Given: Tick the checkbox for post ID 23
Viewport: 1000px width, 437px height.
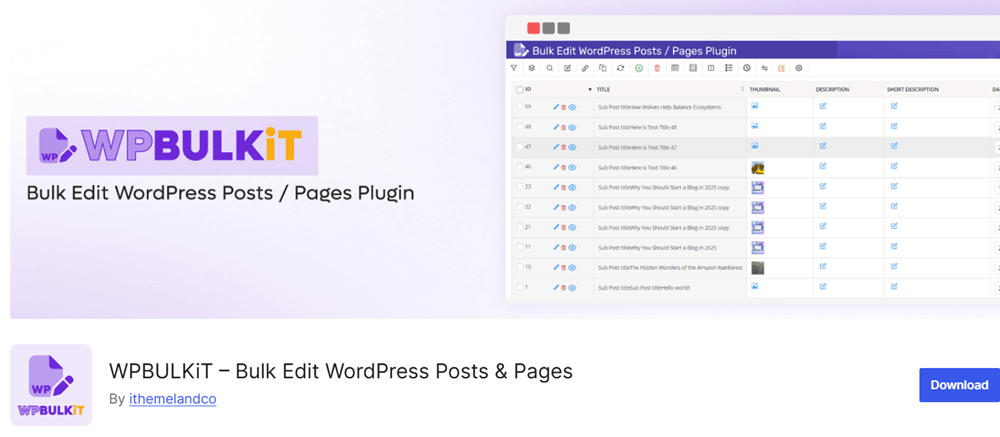Looking at the screenshot, I should pos(519,187).
